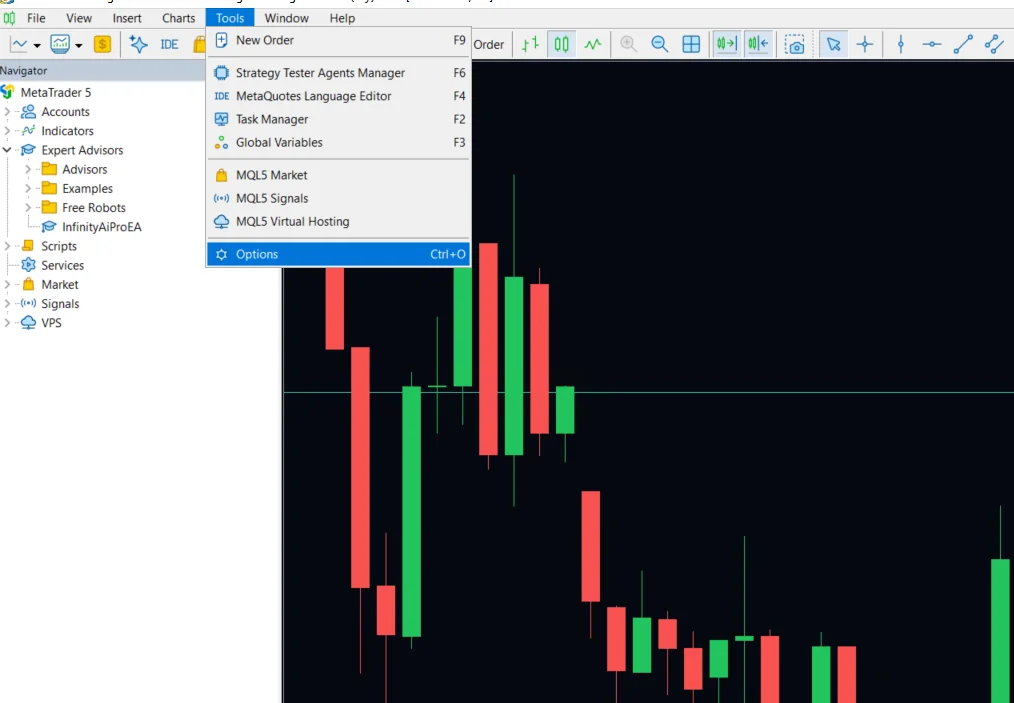Select Services in the Navigator
This screenshot has width=1014, height=703.
click(63, 265)
